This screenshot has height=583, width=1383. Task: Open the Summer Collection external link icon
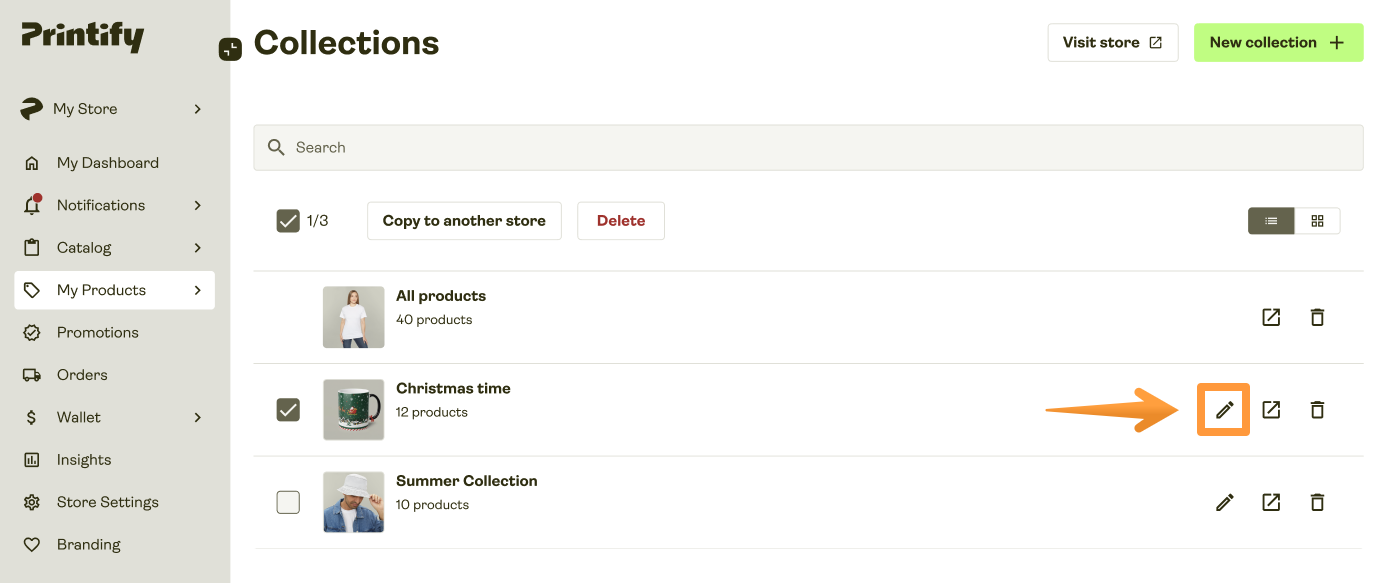tap(1270, 502)
